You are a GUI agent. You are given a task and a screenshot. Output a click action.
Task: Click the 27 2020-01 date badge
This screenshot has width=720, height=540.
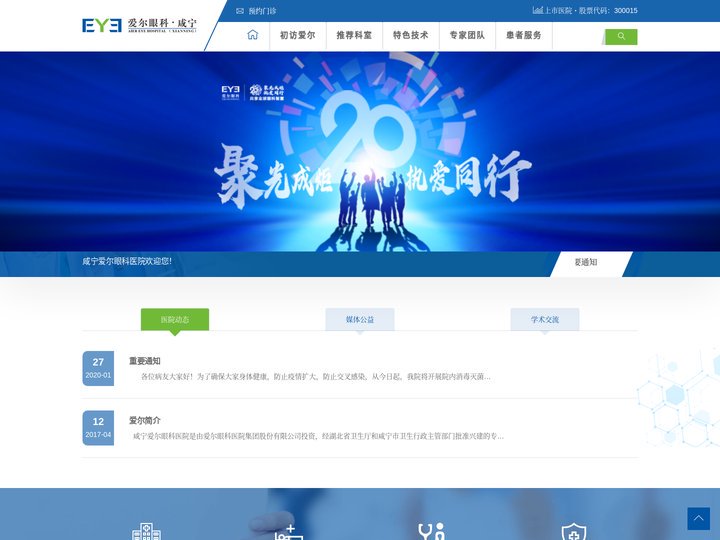pos(98,368)
